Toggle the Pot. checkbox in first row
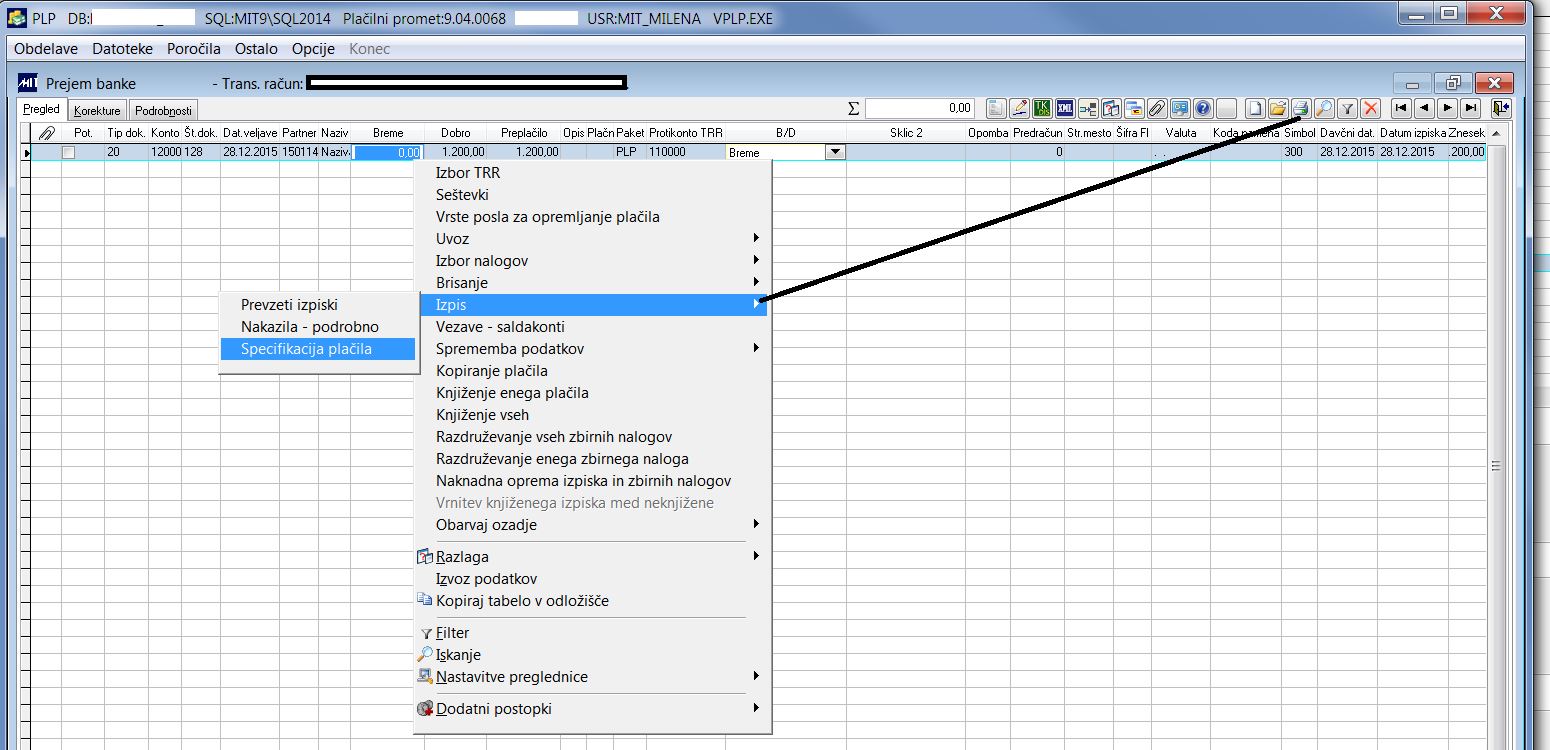1550x750 pixels. [x=68, y=153]
